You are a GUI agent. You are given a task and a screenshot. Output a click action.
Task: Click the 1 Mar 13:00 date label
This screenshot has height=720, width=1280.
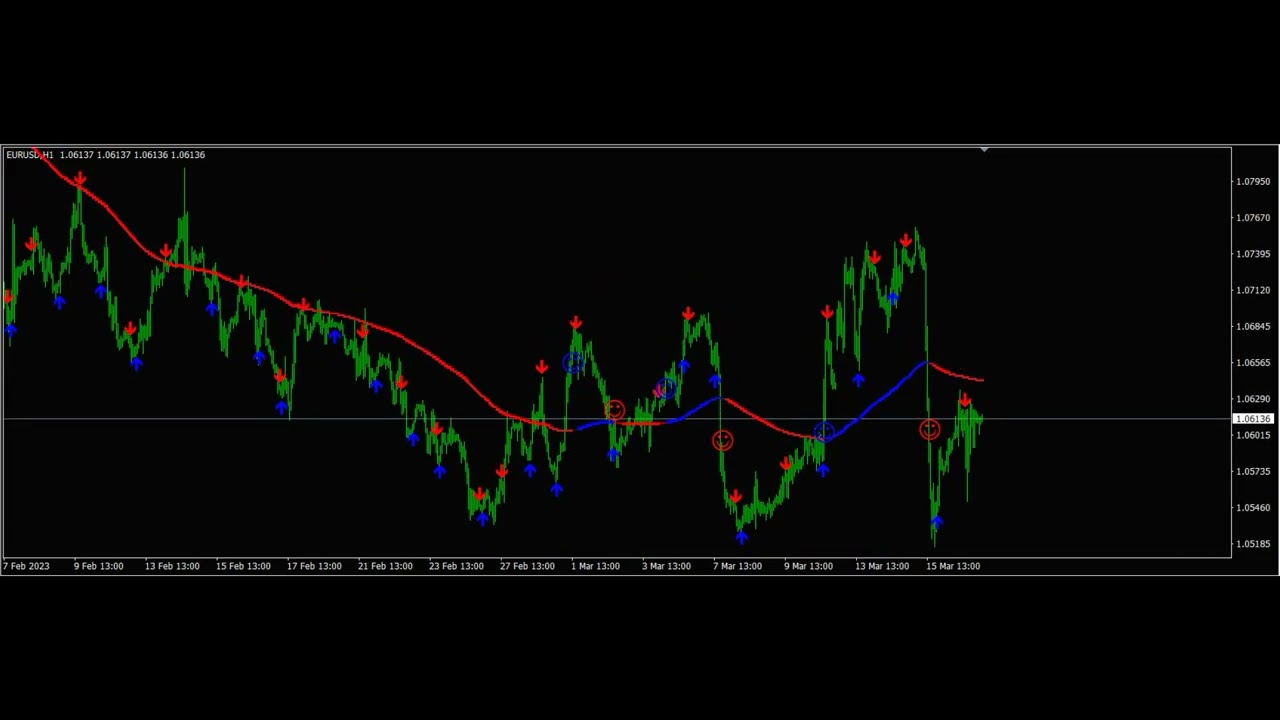(595, 566)
